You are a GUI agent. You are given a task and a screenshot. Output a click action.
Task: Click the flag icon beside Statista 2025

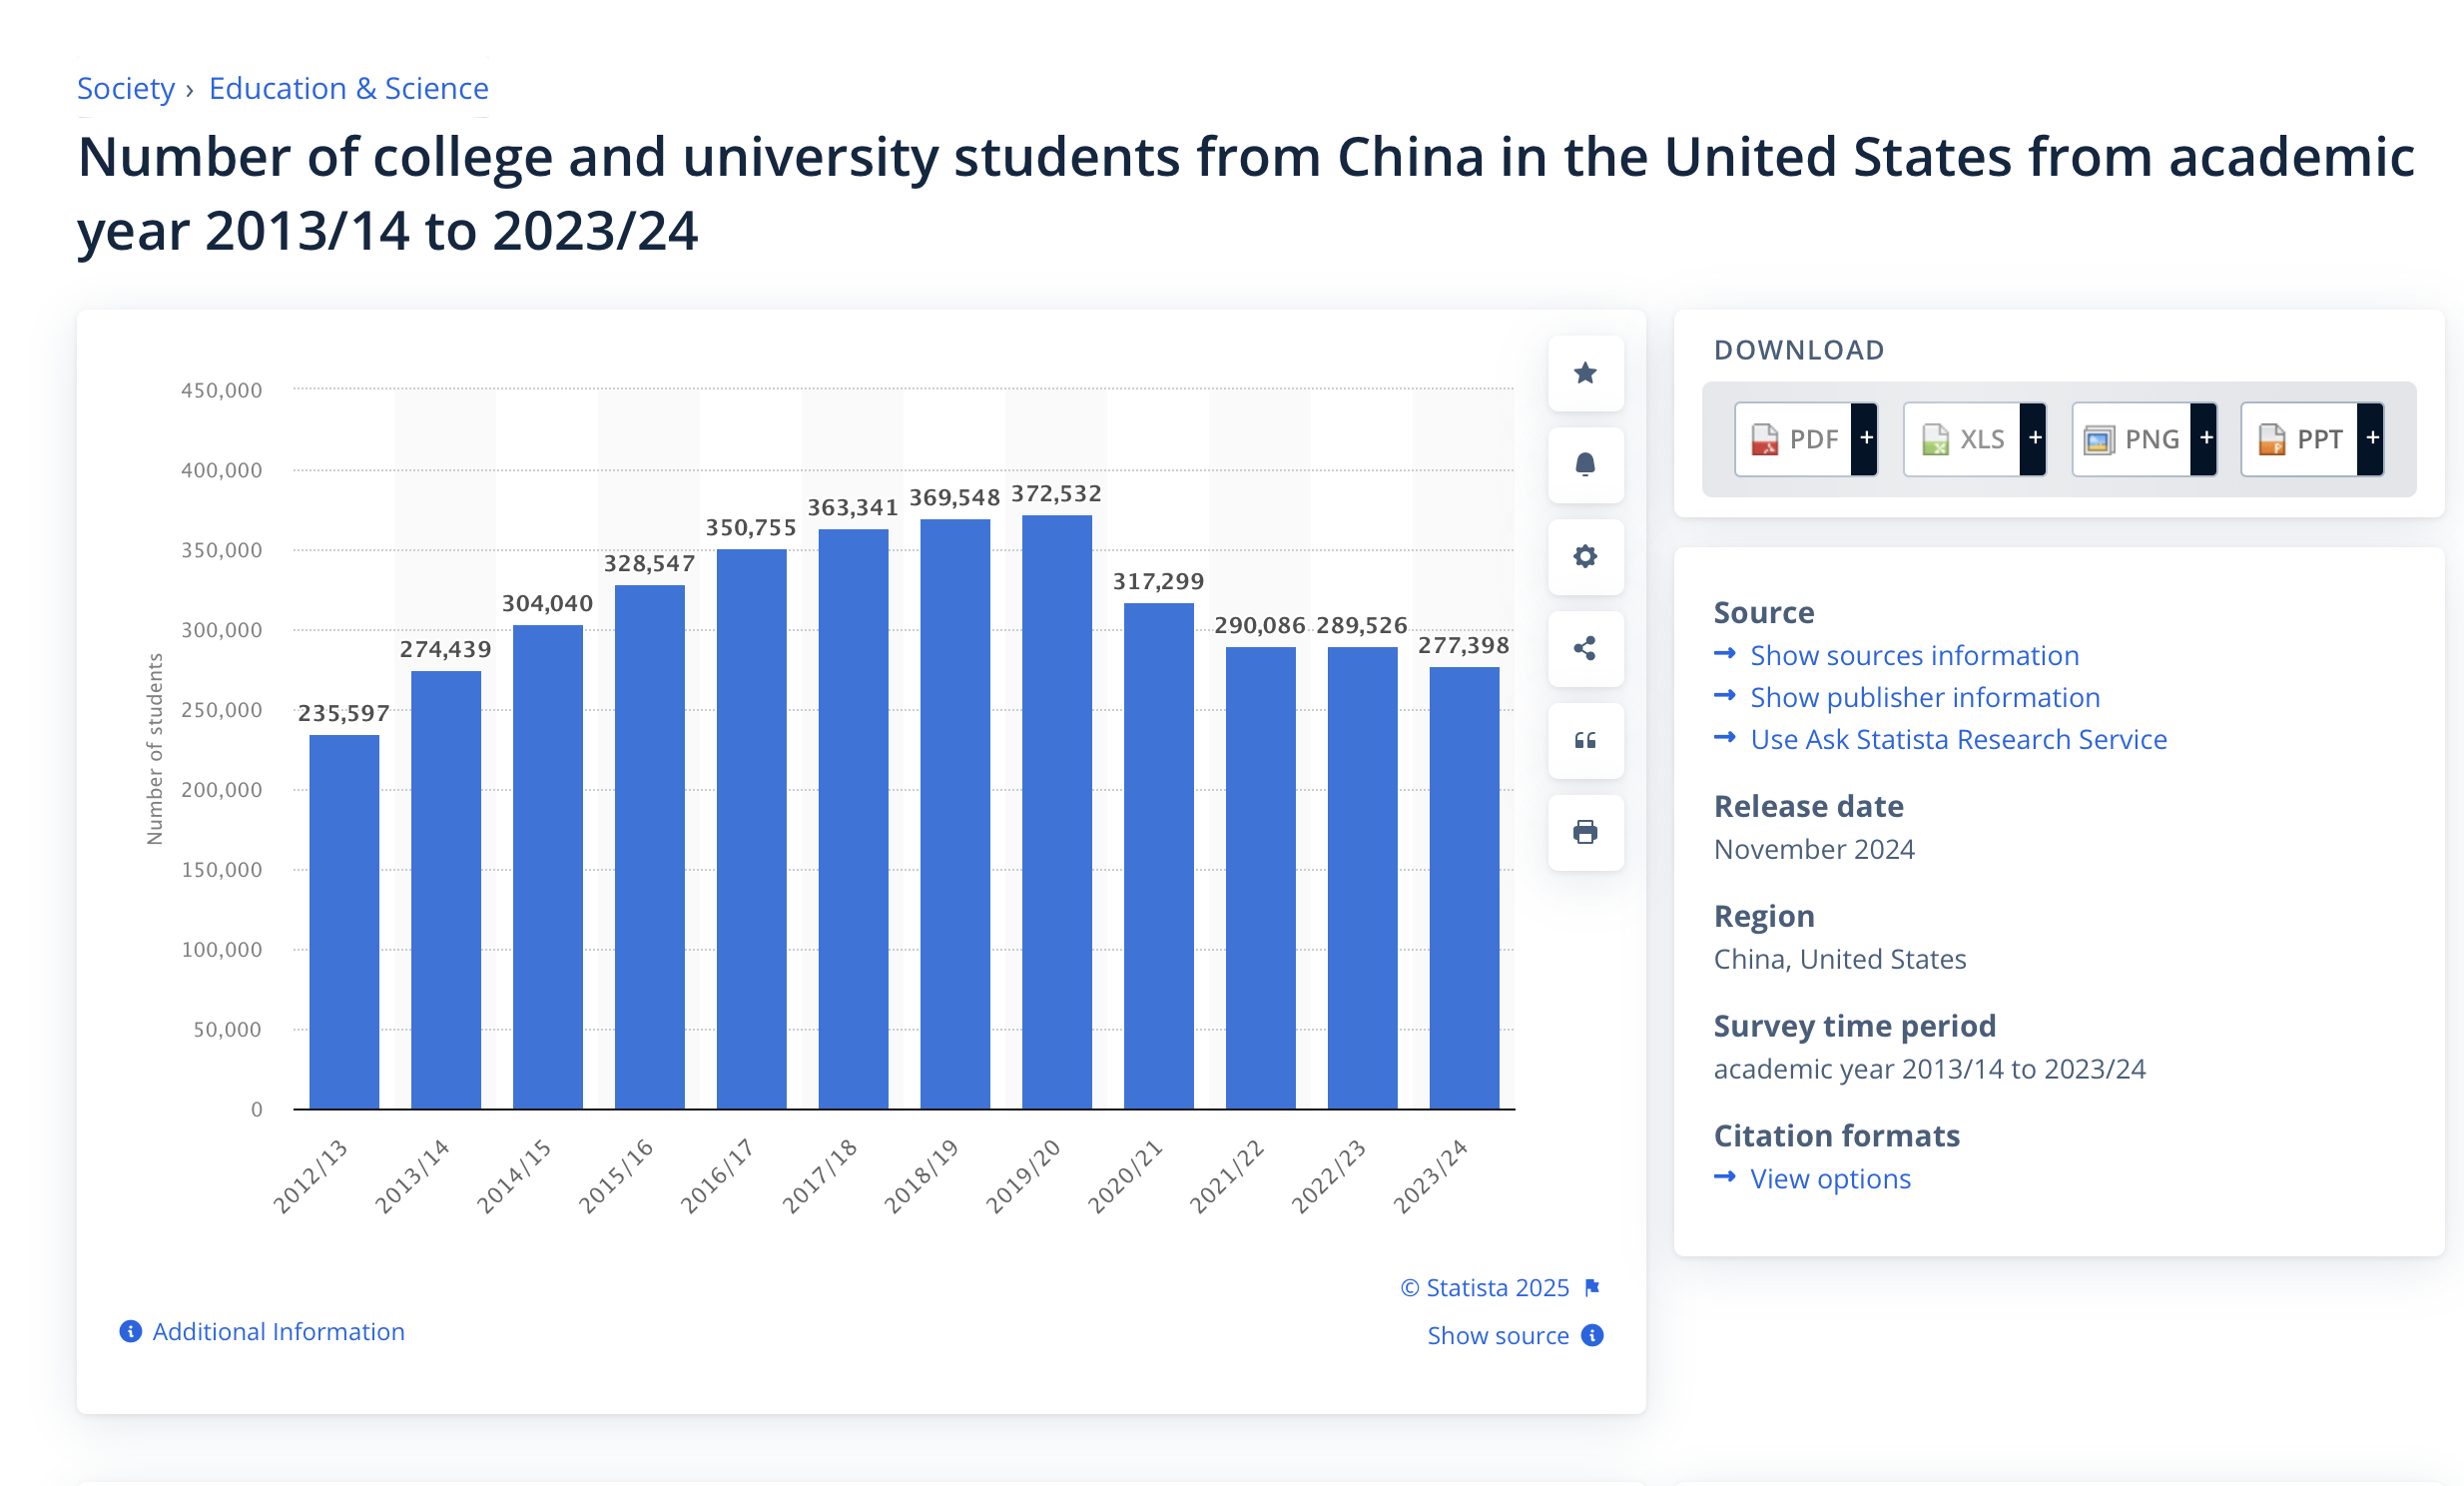tap(1592, 1287)
